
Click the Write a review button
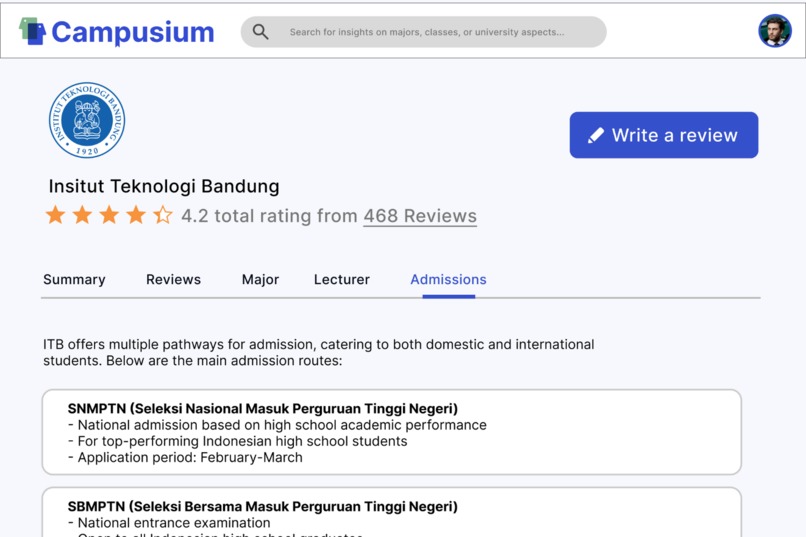click(664, 135)
